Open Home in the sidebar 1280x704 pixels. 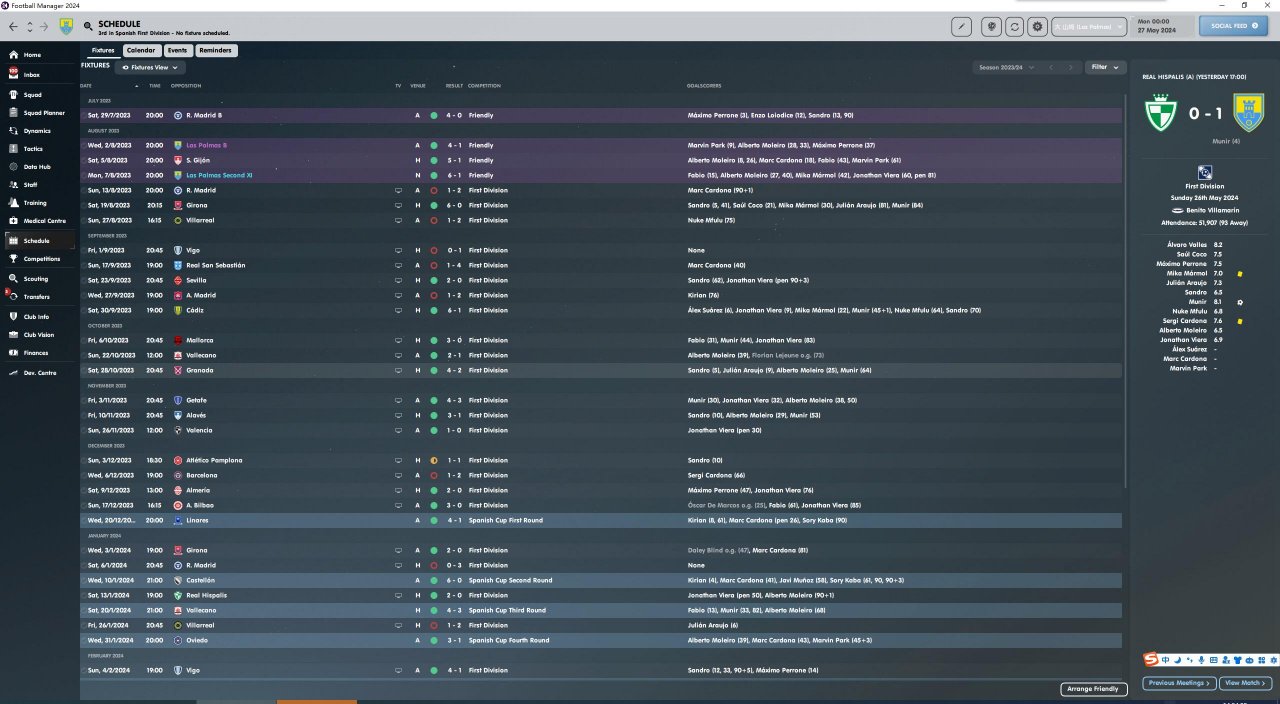tap(38, 54)
